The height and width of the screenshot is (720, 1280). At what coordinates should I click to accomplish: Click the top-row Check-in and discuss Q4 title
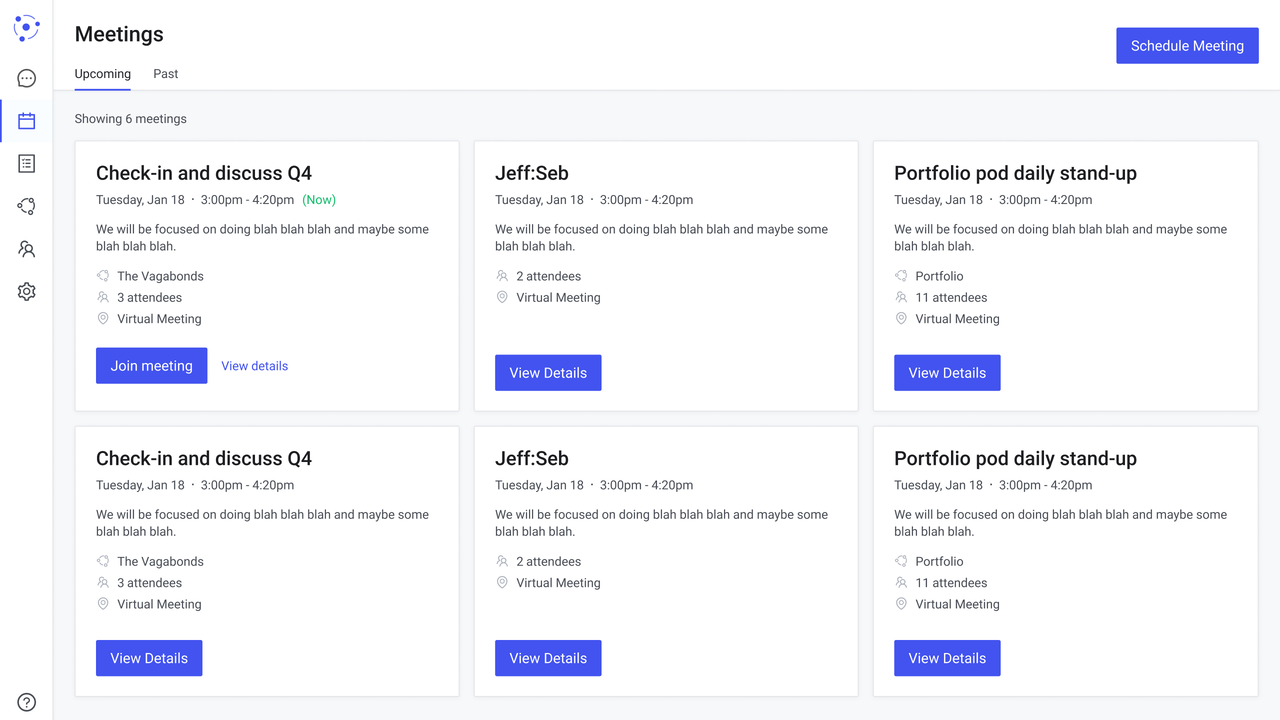pyautogui.click(x=204, y=173)
